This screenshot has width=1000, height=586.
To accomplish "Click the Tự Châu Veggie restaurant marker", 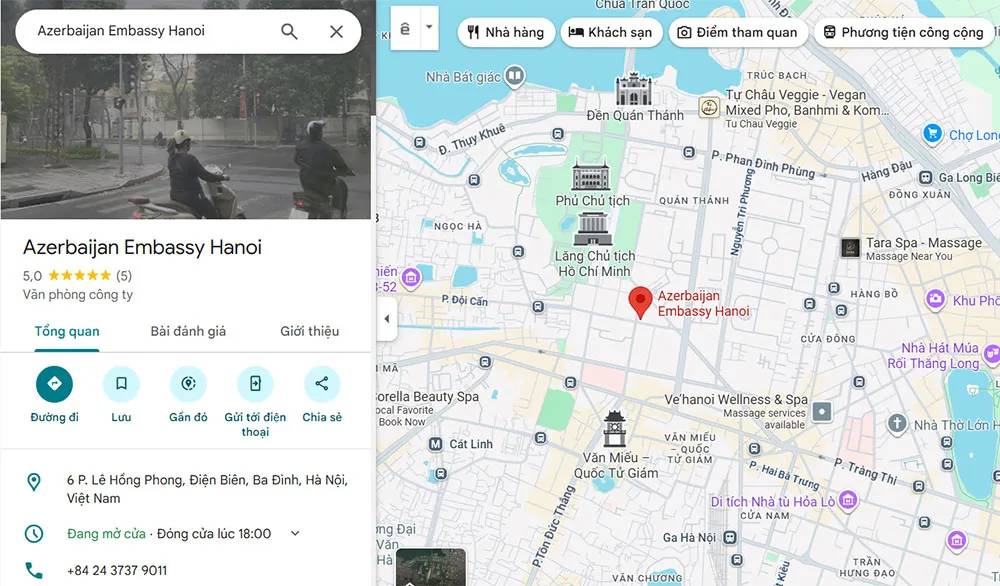I will pos(709,107).
